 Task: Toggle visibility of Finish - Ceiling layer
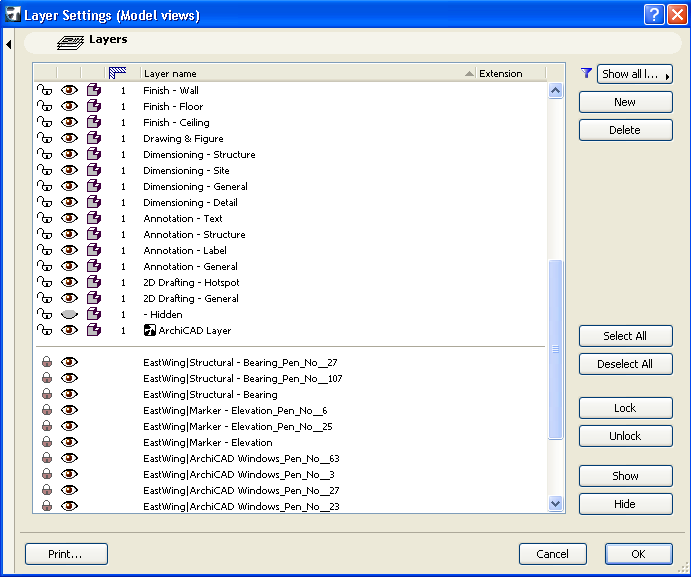tap(69, 122)
